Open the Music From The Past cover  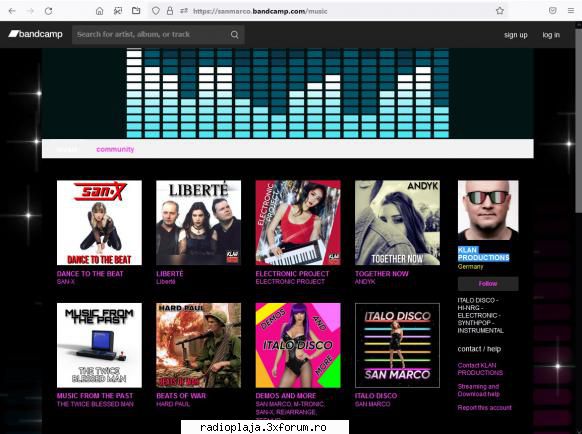(99, 345)
